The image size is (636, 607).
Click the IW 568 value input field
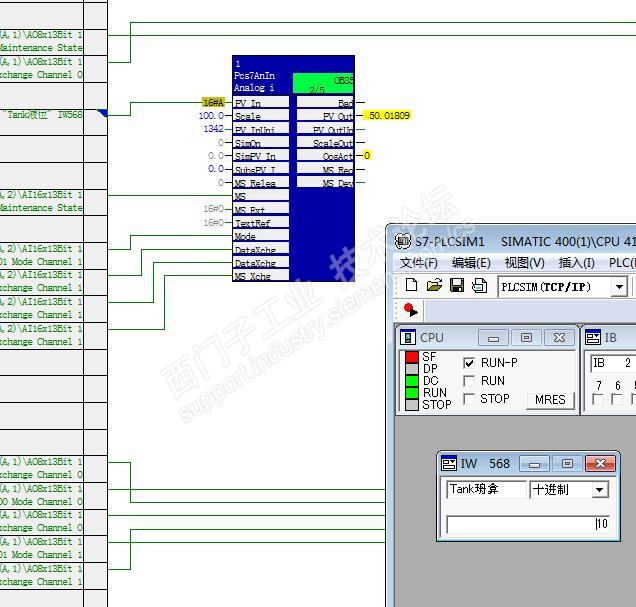click(528, 525)
